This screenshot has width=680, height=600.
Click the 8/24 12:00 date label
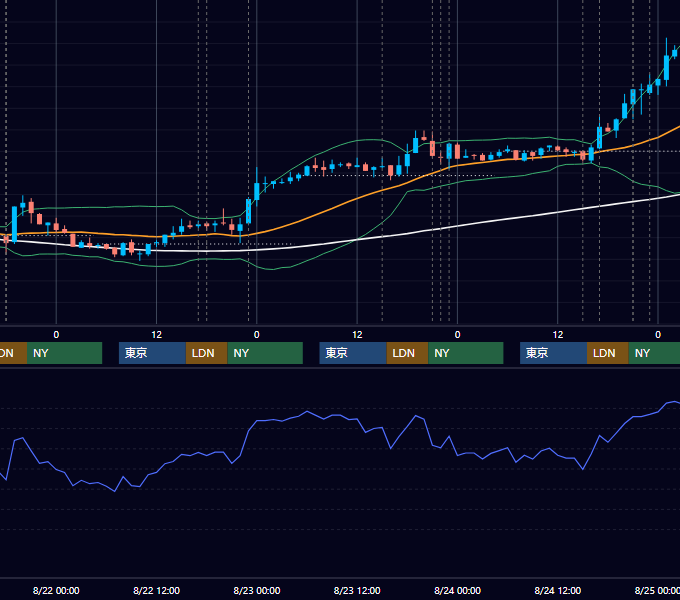tap(558, 590)
